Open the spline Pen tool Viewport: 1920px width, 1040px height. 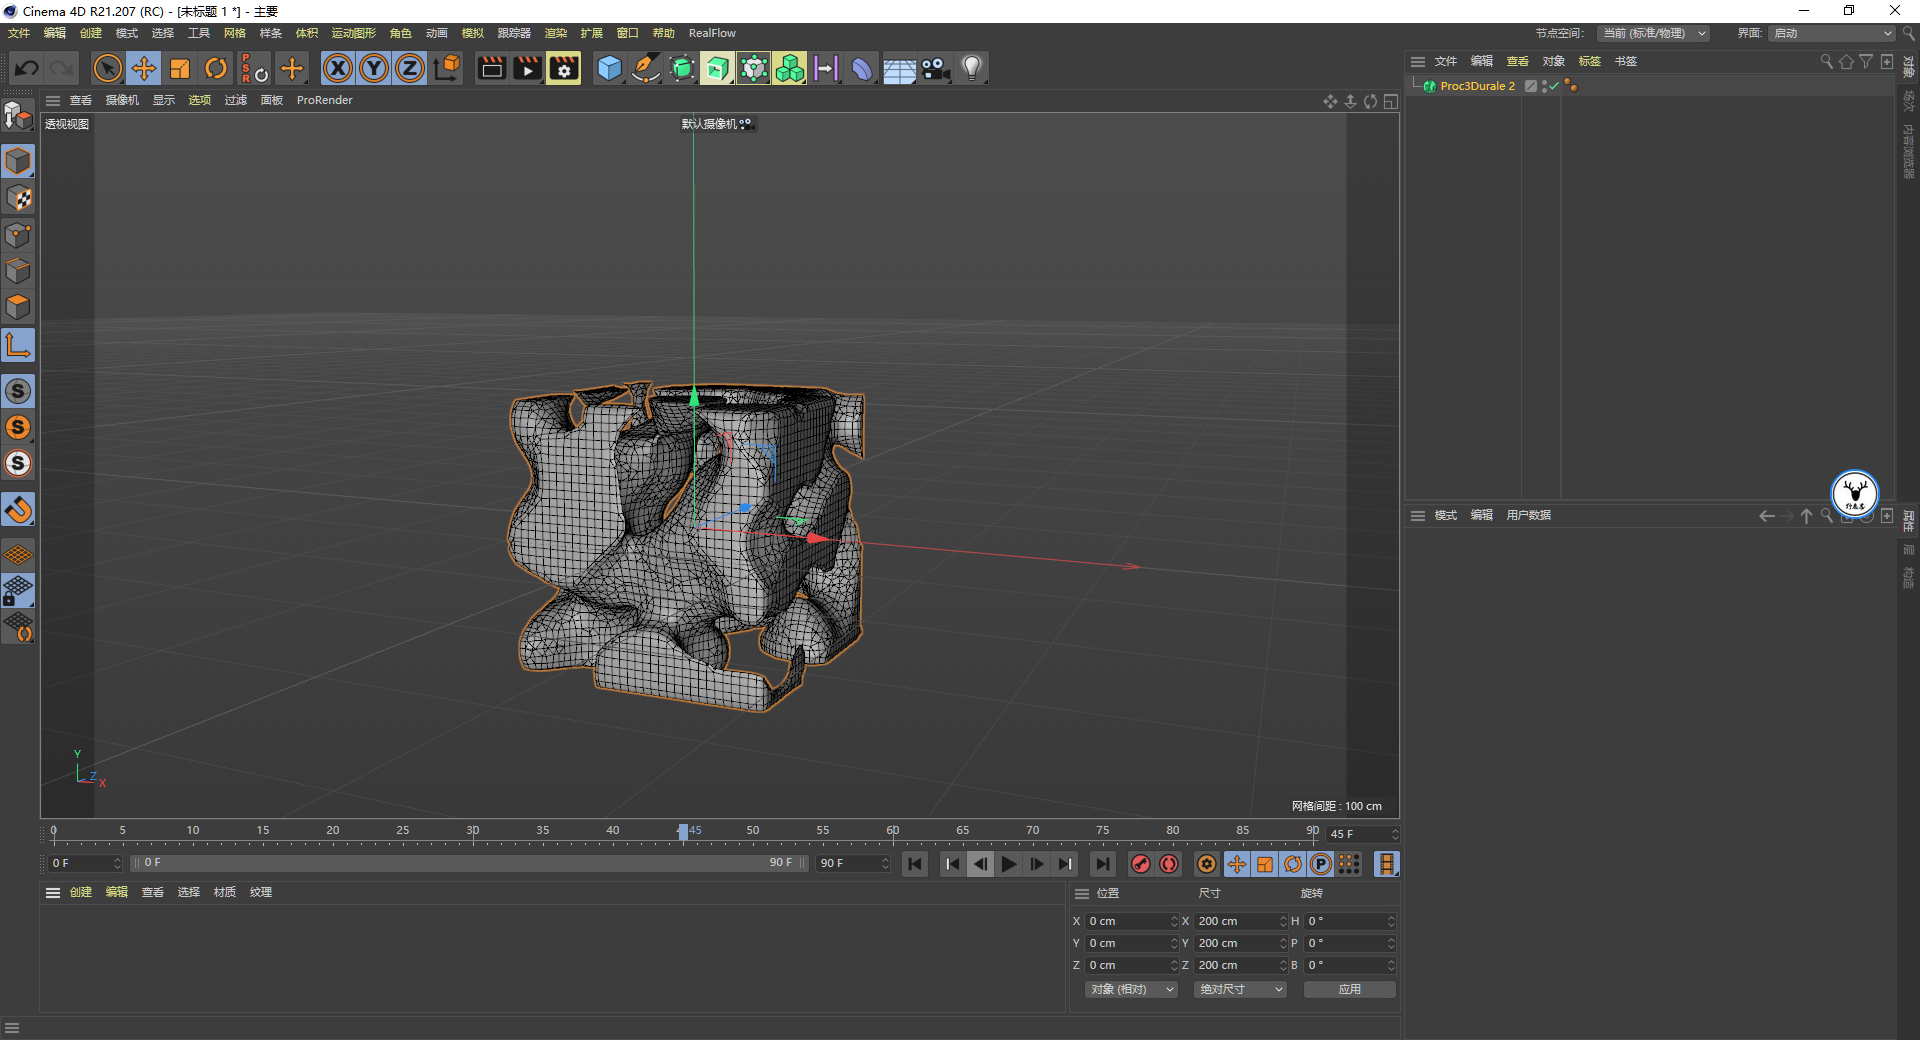pos(646,68)
